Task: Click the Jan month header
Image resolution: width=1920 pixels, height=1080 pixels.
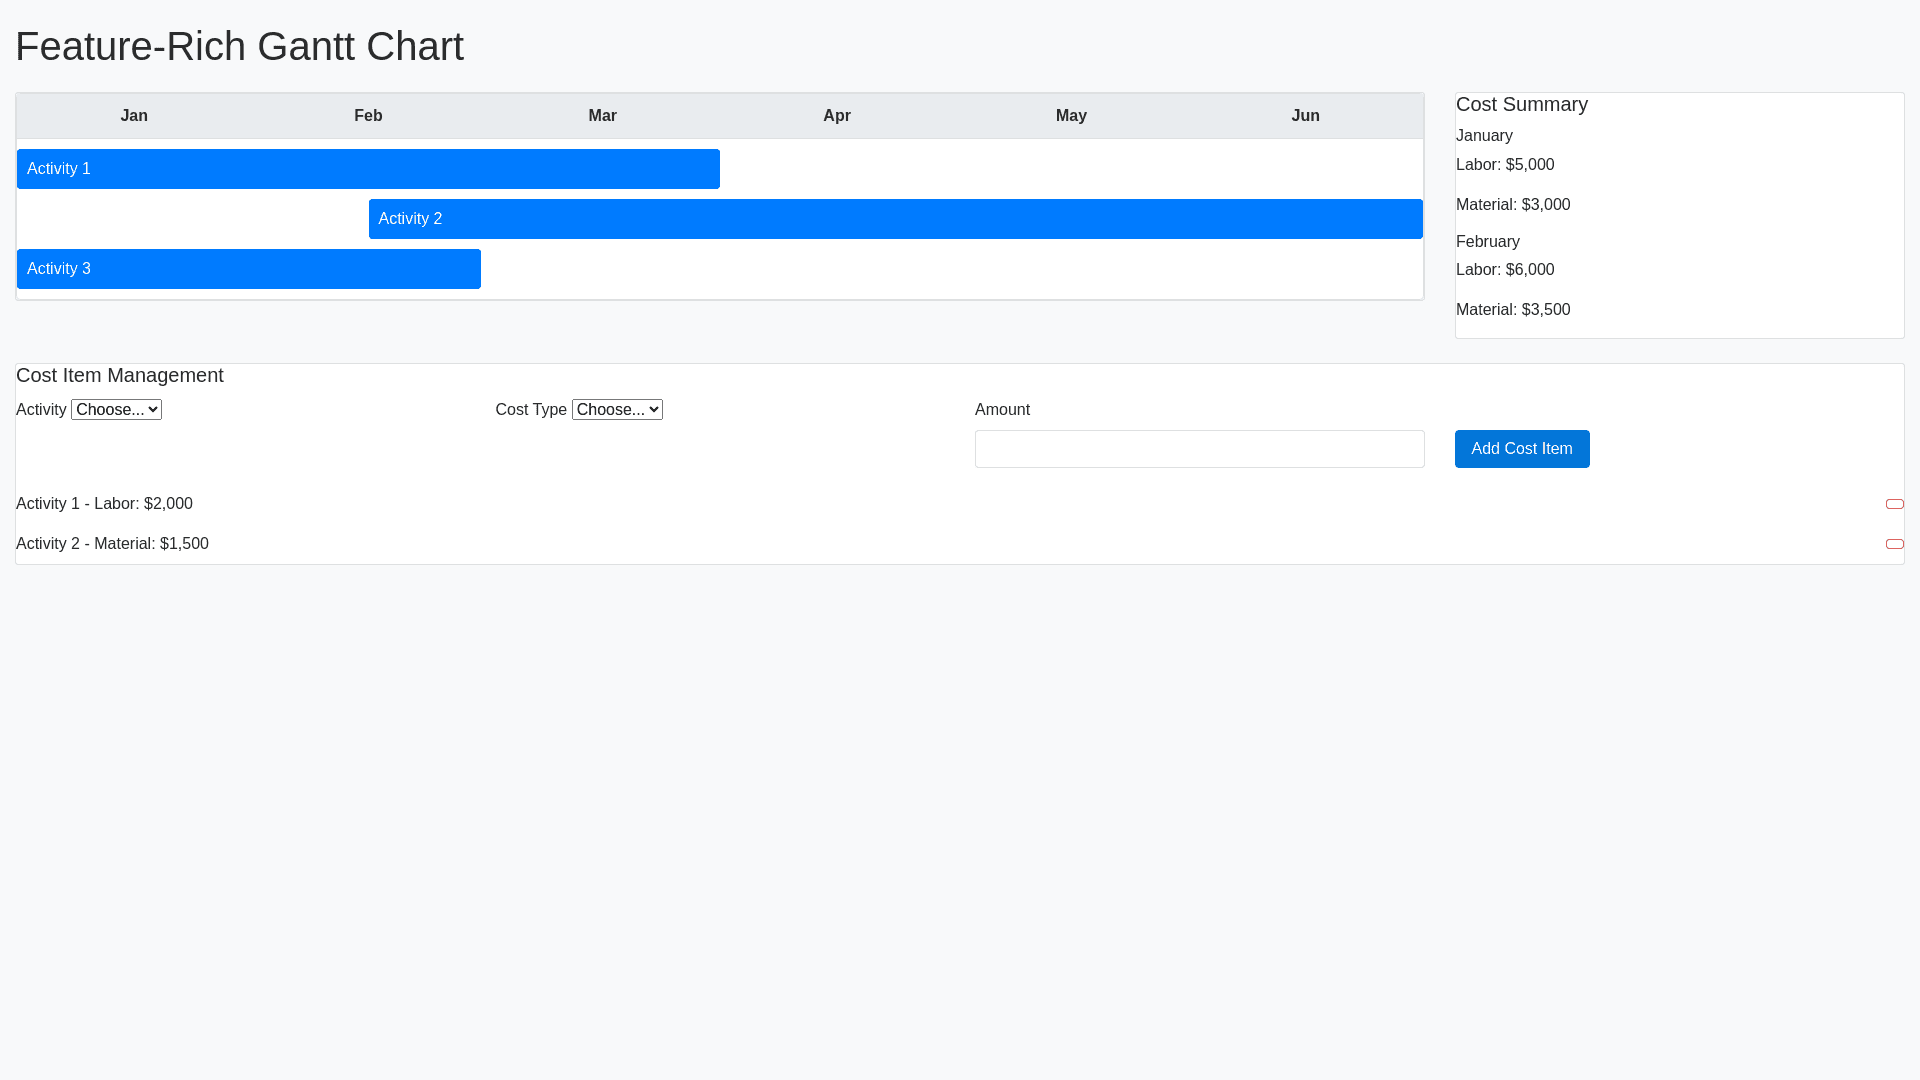Action: 134,116
